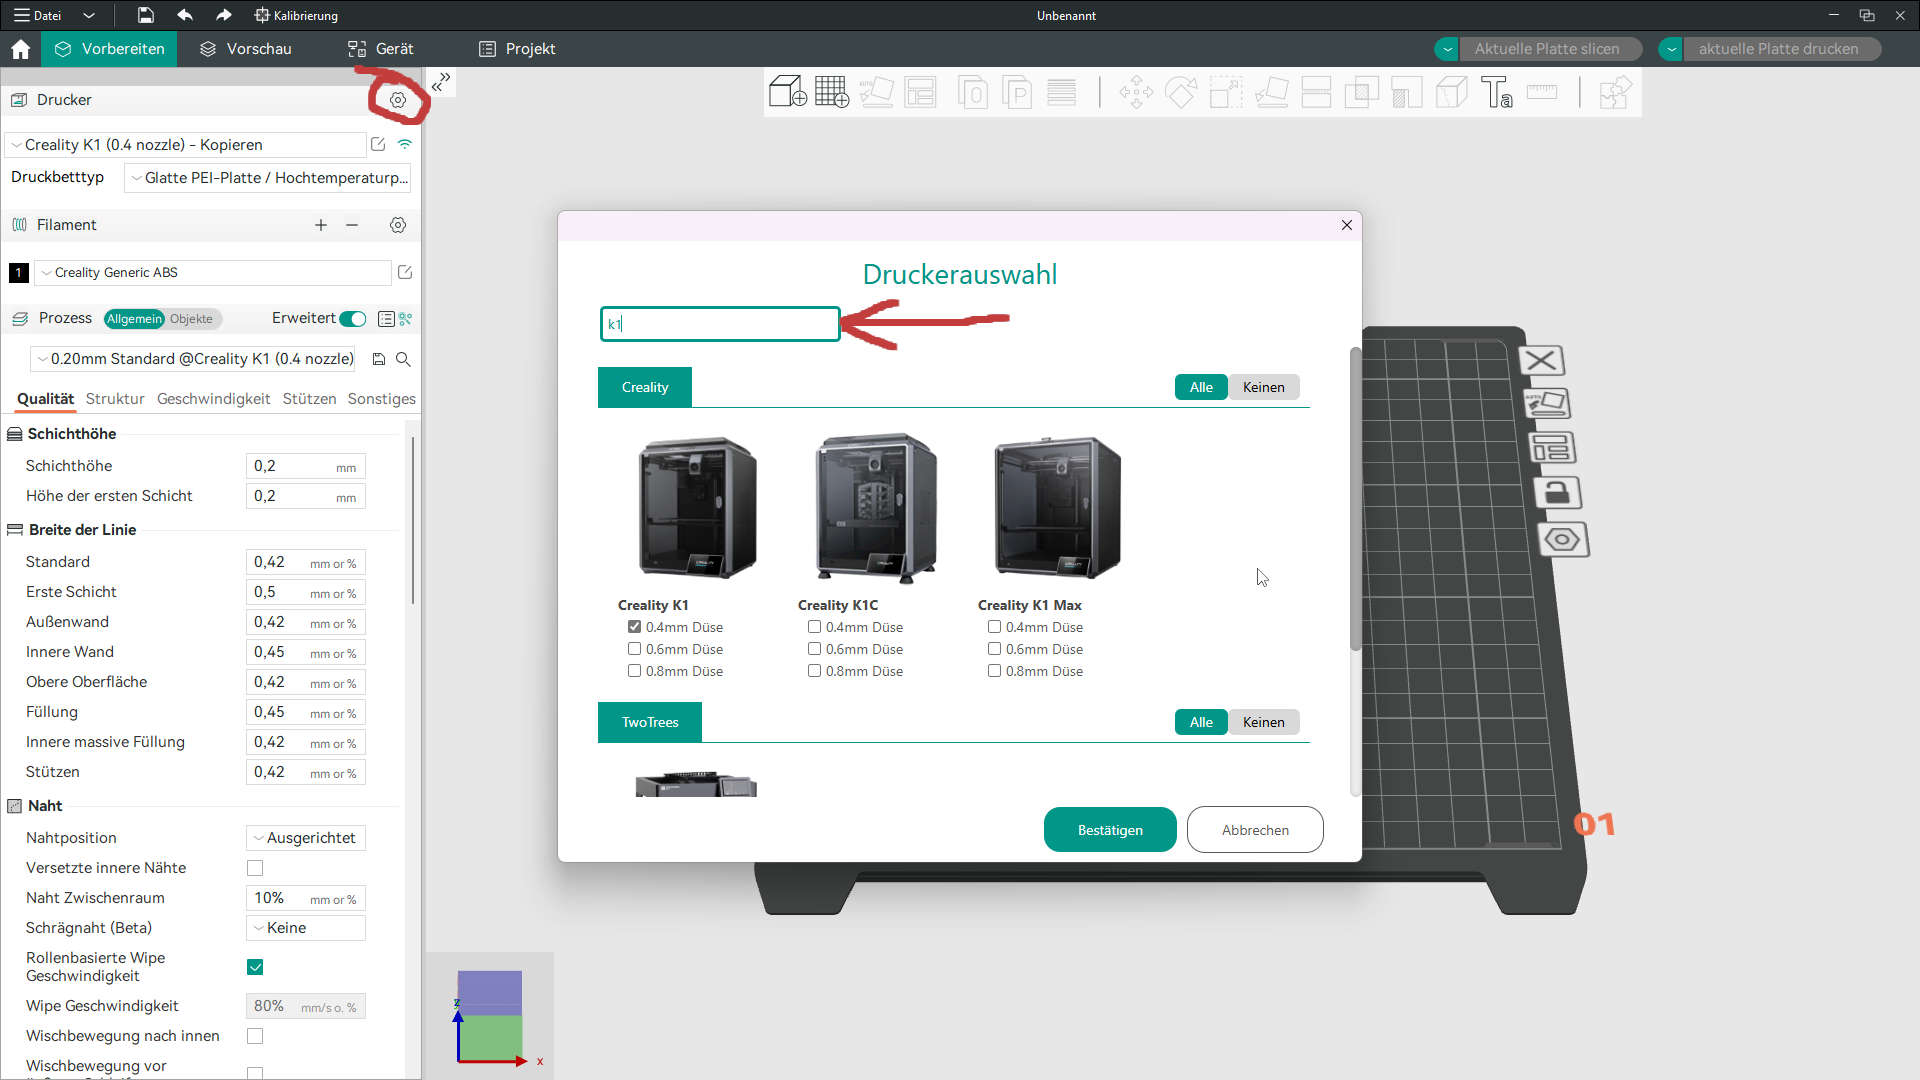Check Creality K1 0.8mm Düse
Viewport: 1920px width, 1080px height.
634,671
